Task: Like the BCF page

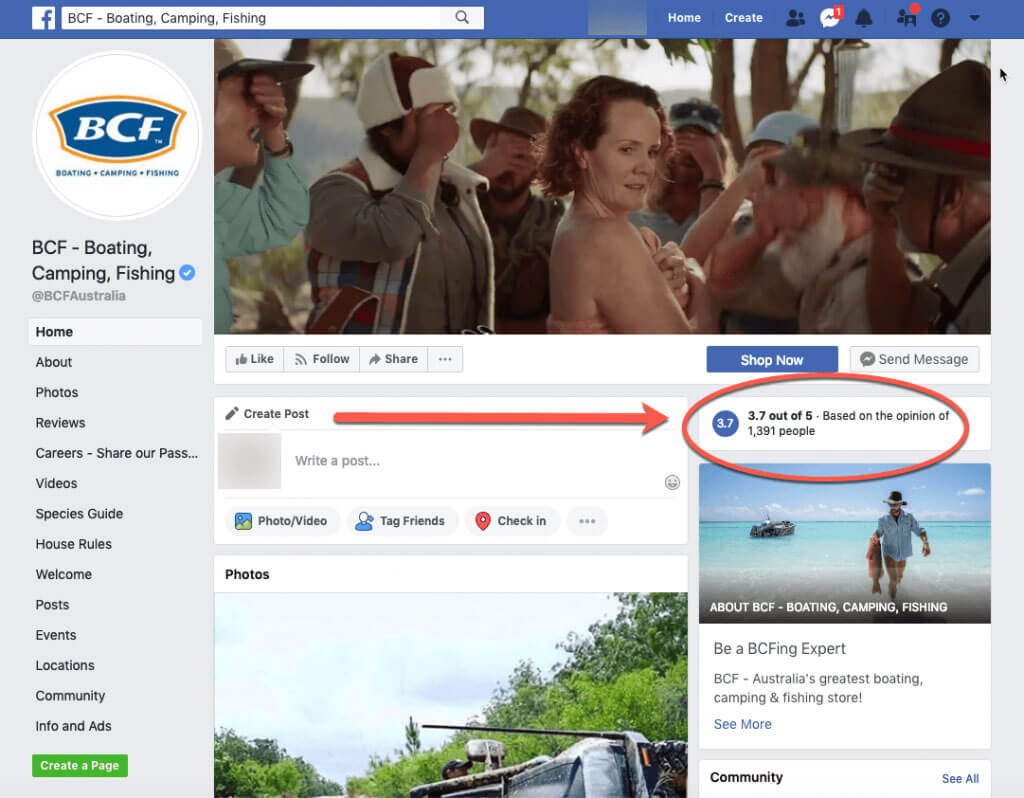Action: [255, 359]
